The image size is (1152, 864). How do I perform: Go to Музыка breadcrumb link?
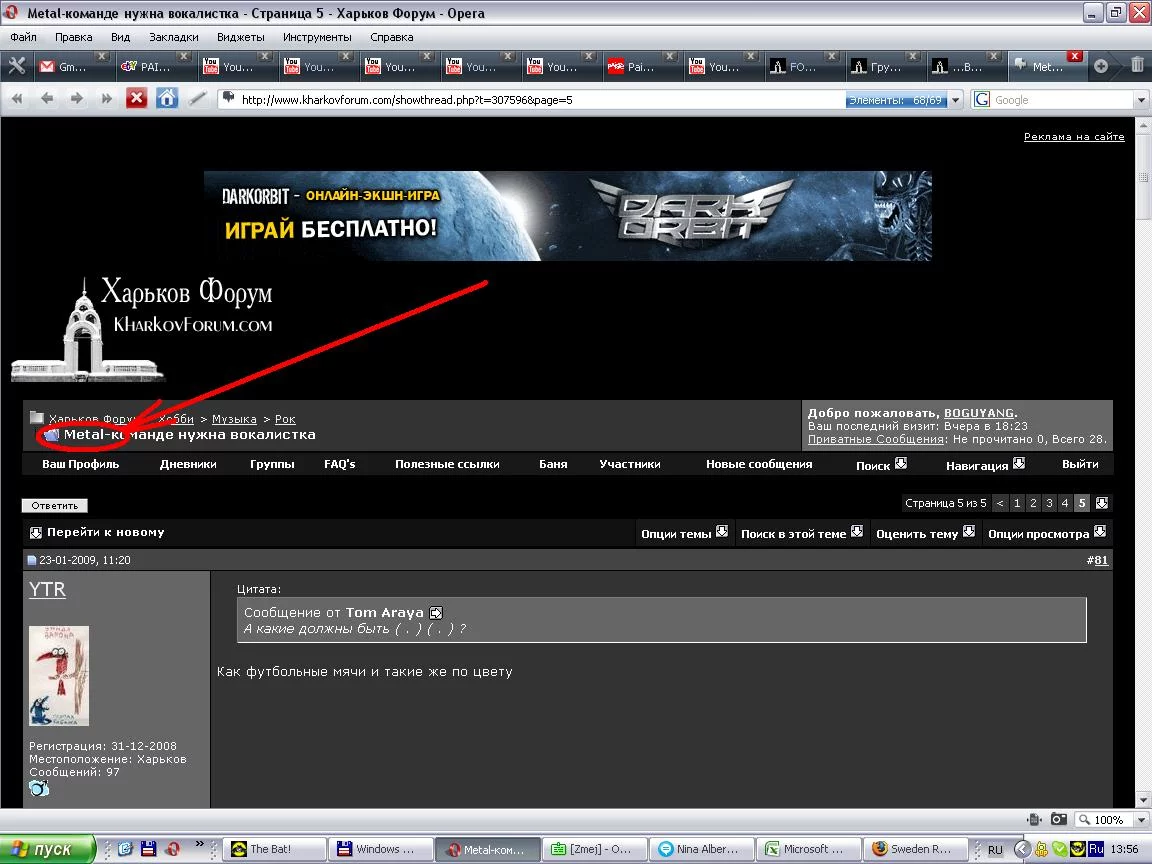click(234, 419)
